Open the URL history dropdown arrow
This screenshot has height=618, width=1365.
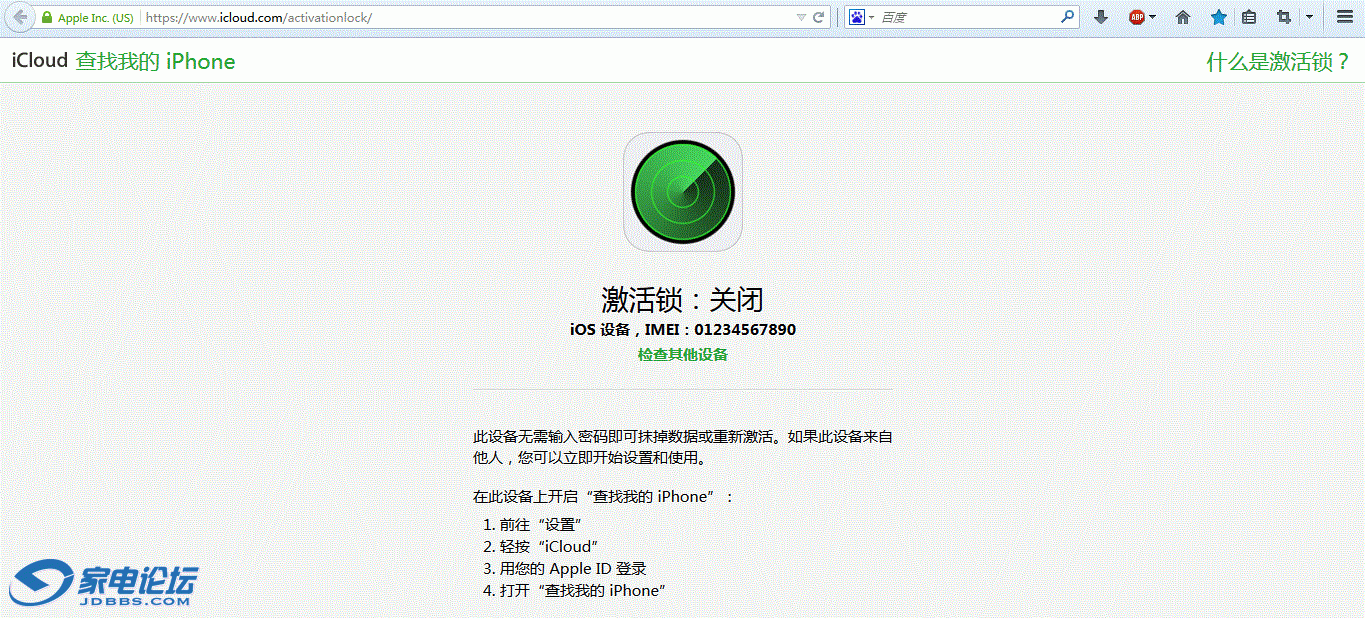[801, 18]
